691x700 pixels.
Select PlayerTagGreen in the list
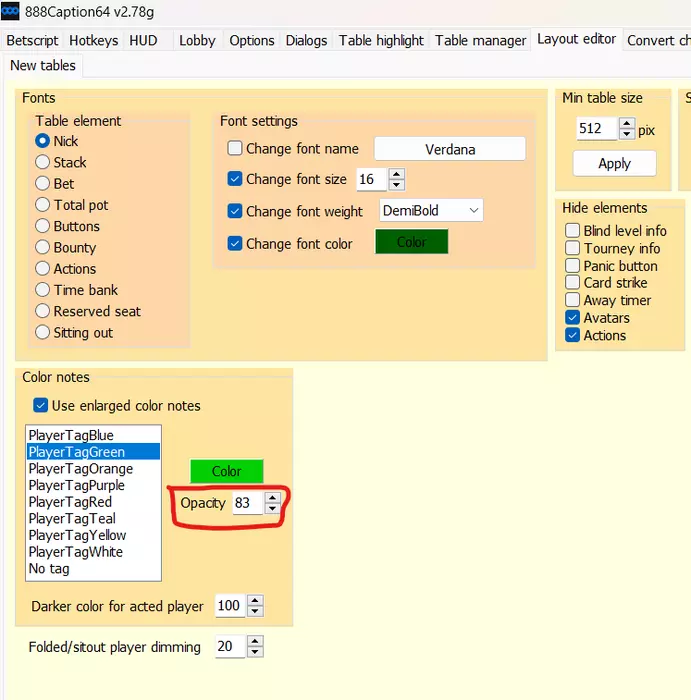pyautogui.click(x=93, y=452)
